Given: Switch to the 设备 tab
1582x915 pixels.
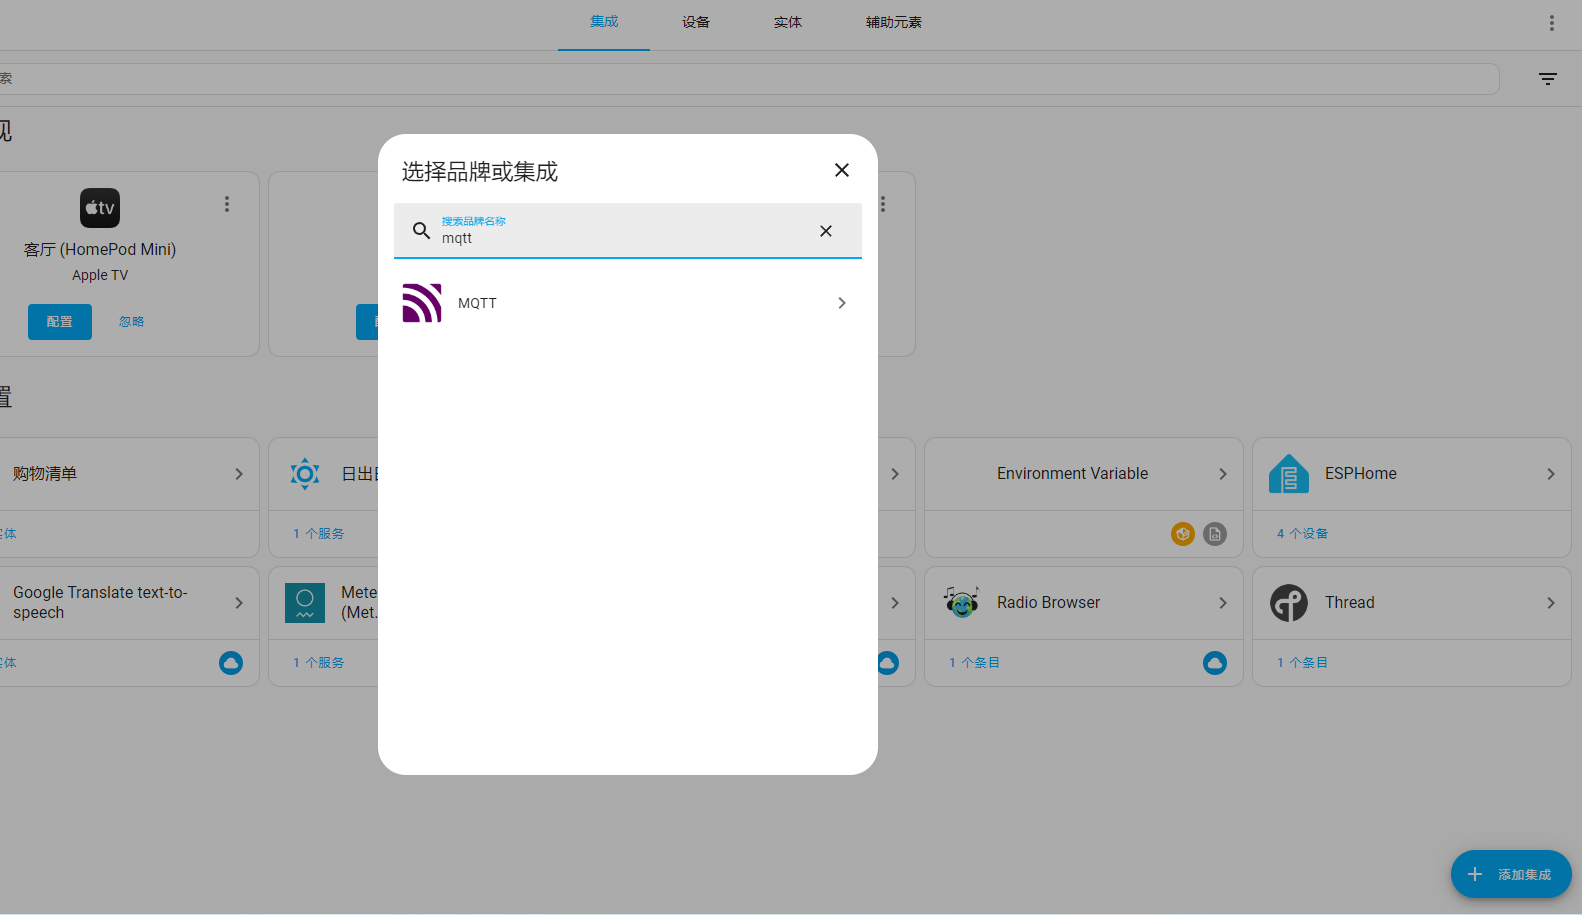Looking at the screenshot, I should pyautogui.click(x=696, y=22).
